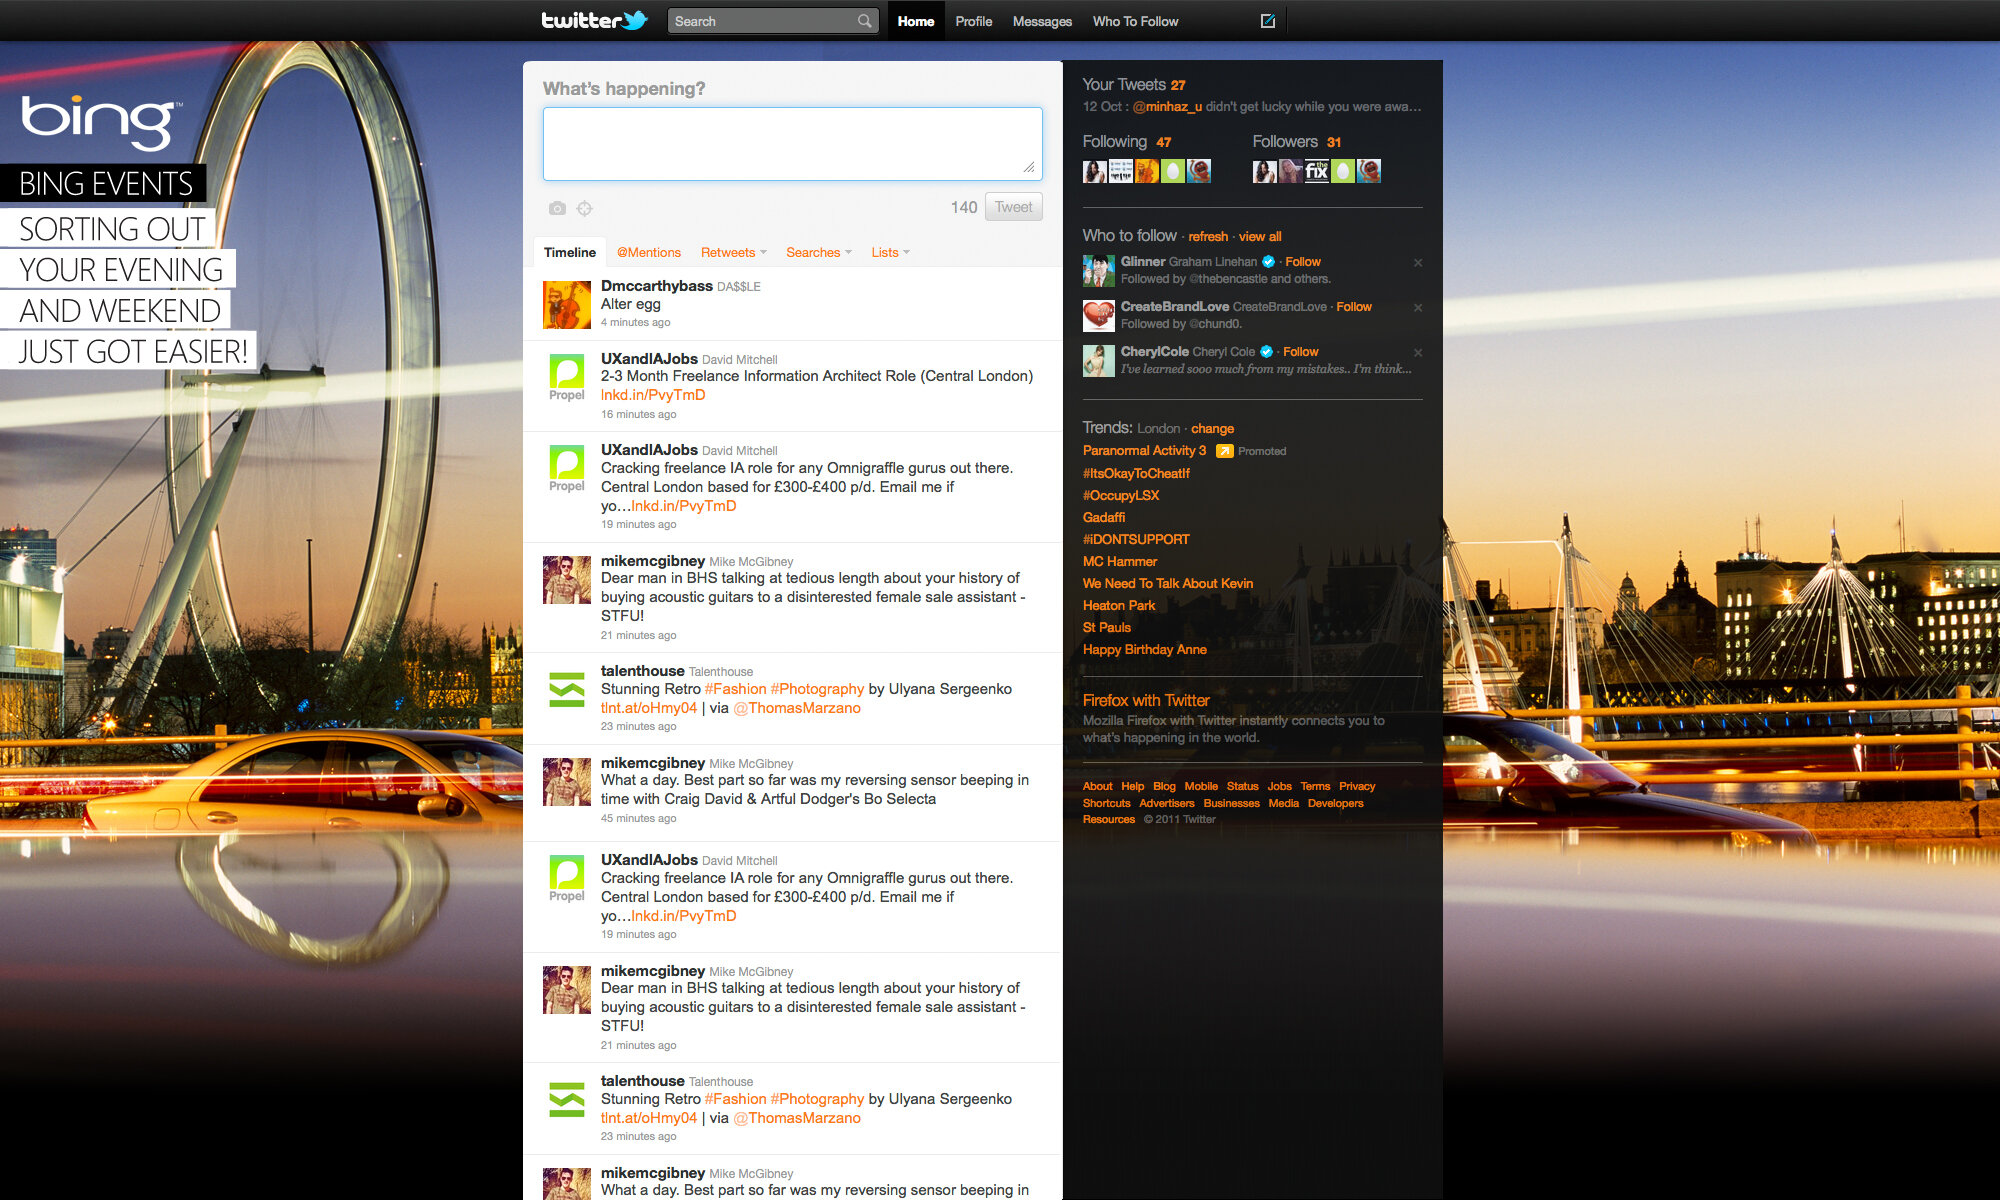The image size is (2000, 1200).
Task: Dismiss CherylCole suggestion with the x icon
Action: click(1418, 352)
